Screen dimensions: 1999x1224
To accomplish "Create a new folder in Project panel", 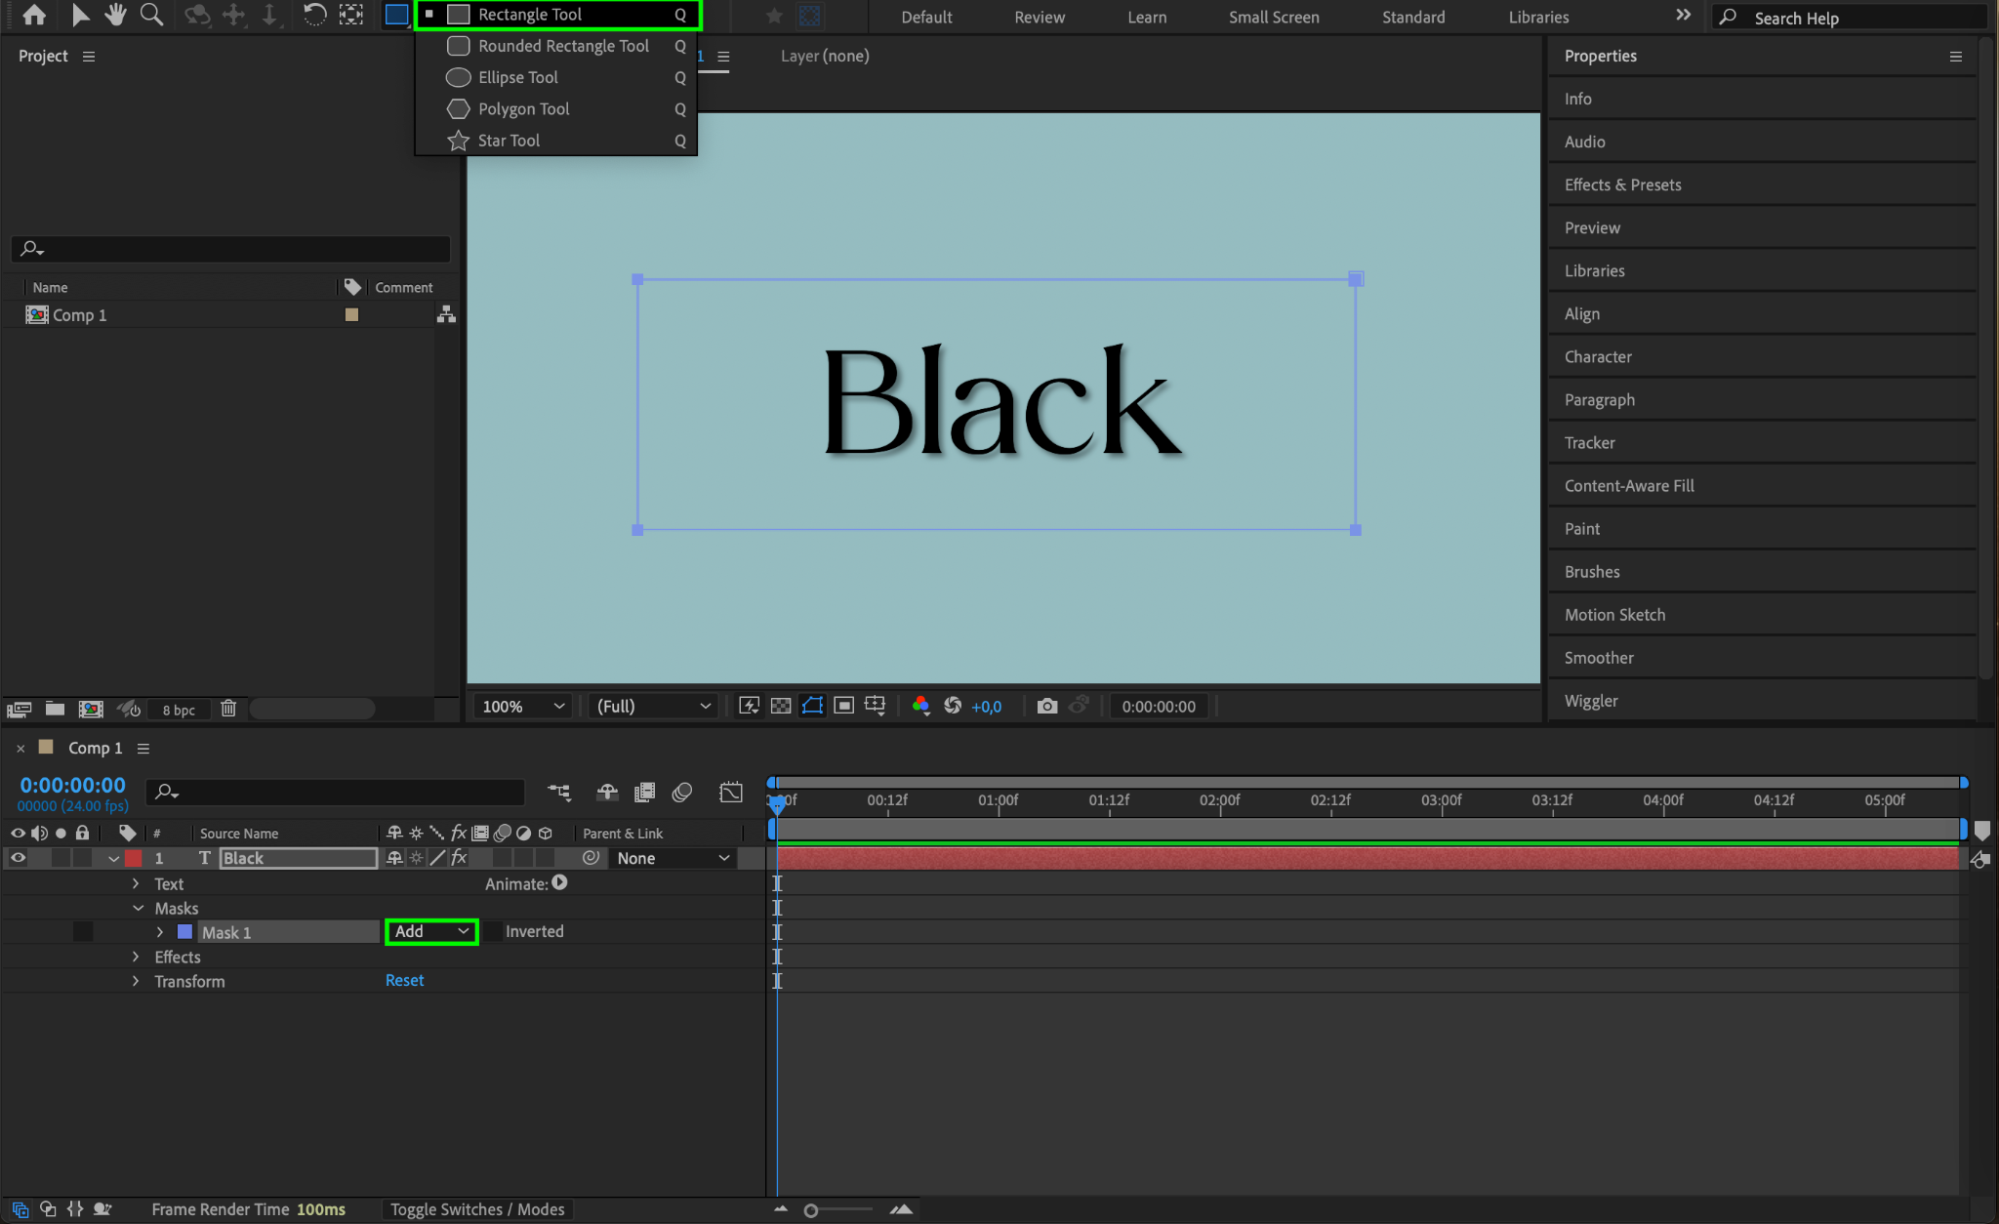I will [55, 709].
